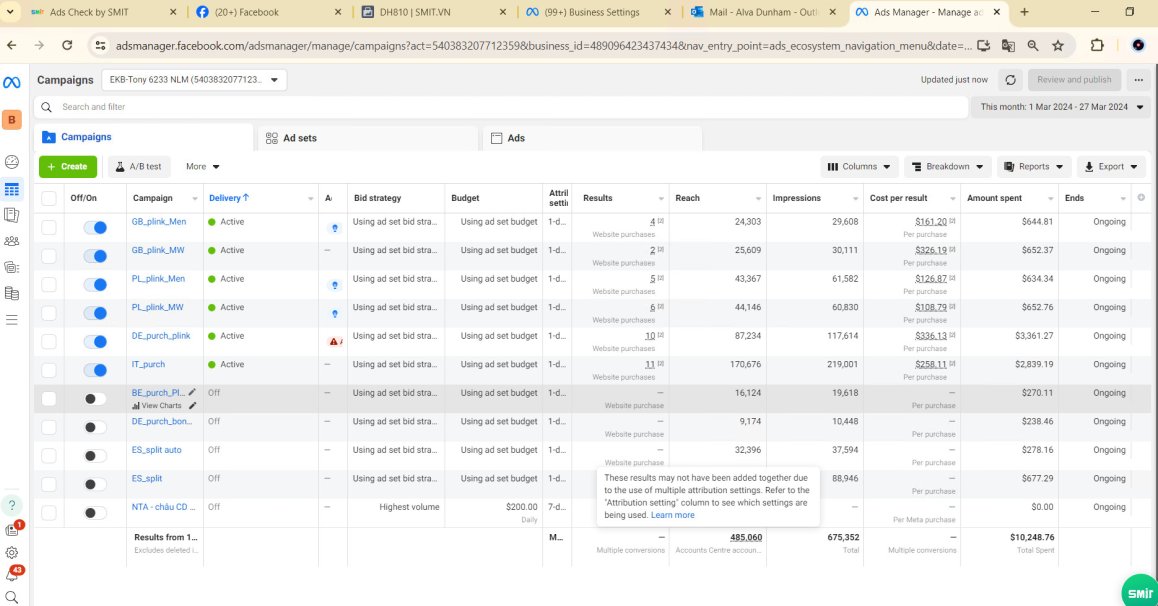Viewport: 1158px width, 606px height.
Task: Click the browser zoom magnifier icon
Action: pos(1032,45)
